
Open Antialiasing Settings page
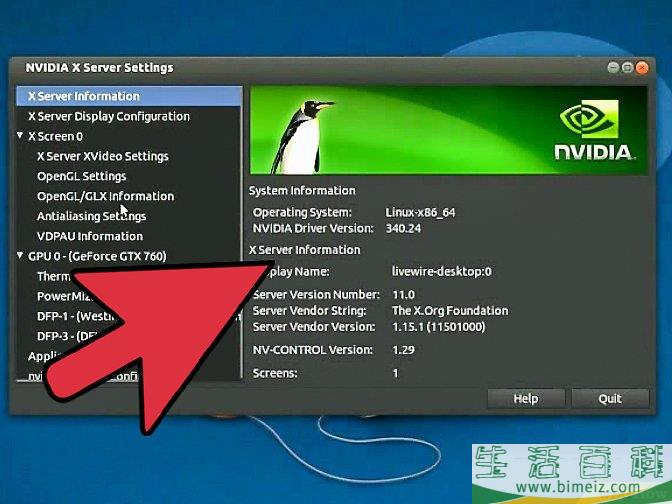pos(91,216)
